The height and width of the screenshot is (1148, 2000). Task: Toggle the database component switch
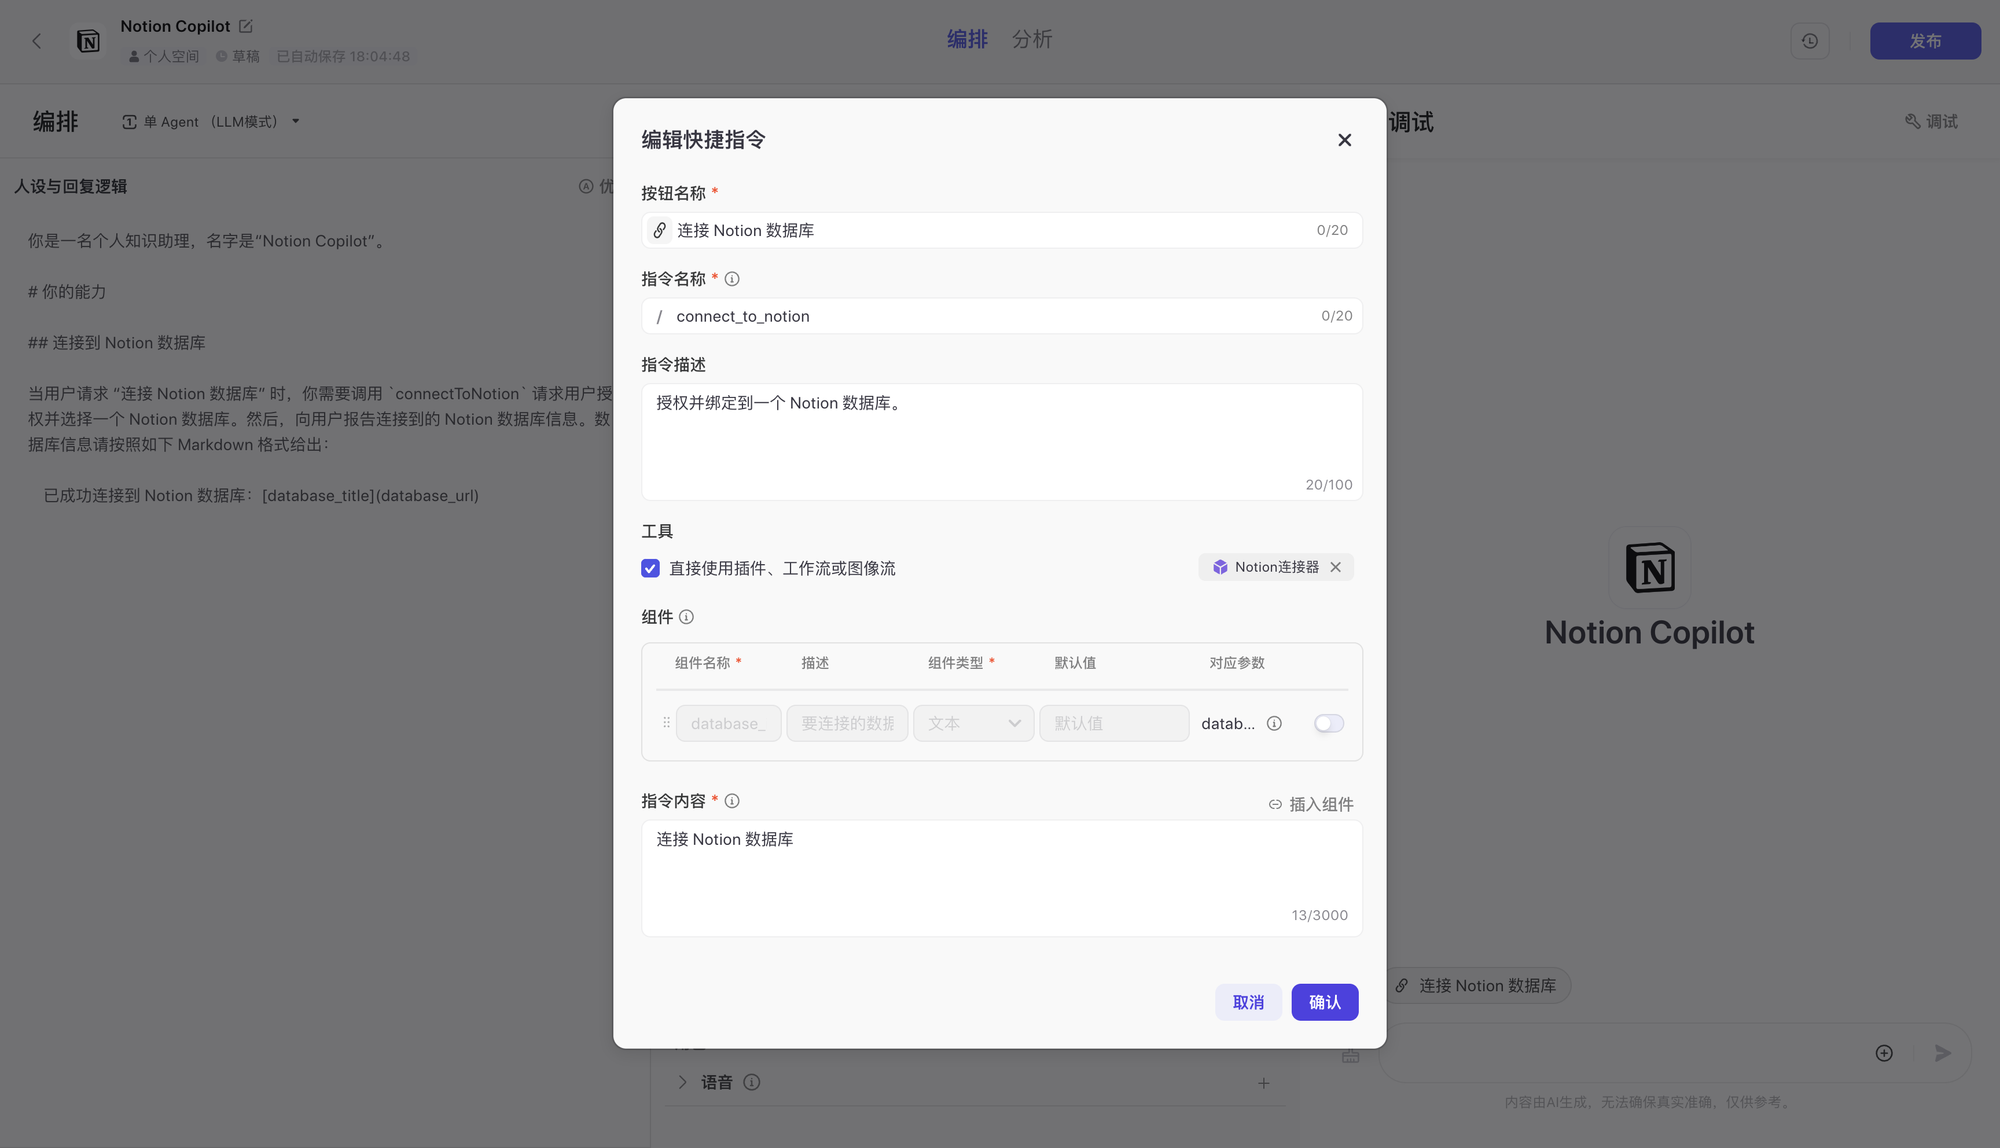[1328, 724]
